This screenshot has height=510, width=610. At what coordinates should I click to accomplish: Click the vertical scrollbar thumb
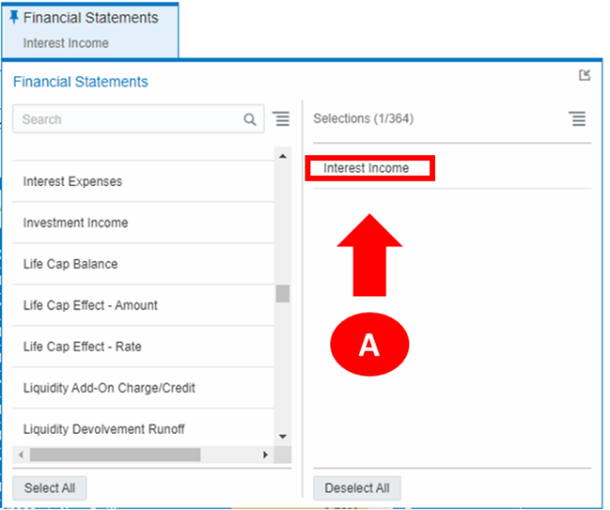pyautogui.click(x=283, y=294)
